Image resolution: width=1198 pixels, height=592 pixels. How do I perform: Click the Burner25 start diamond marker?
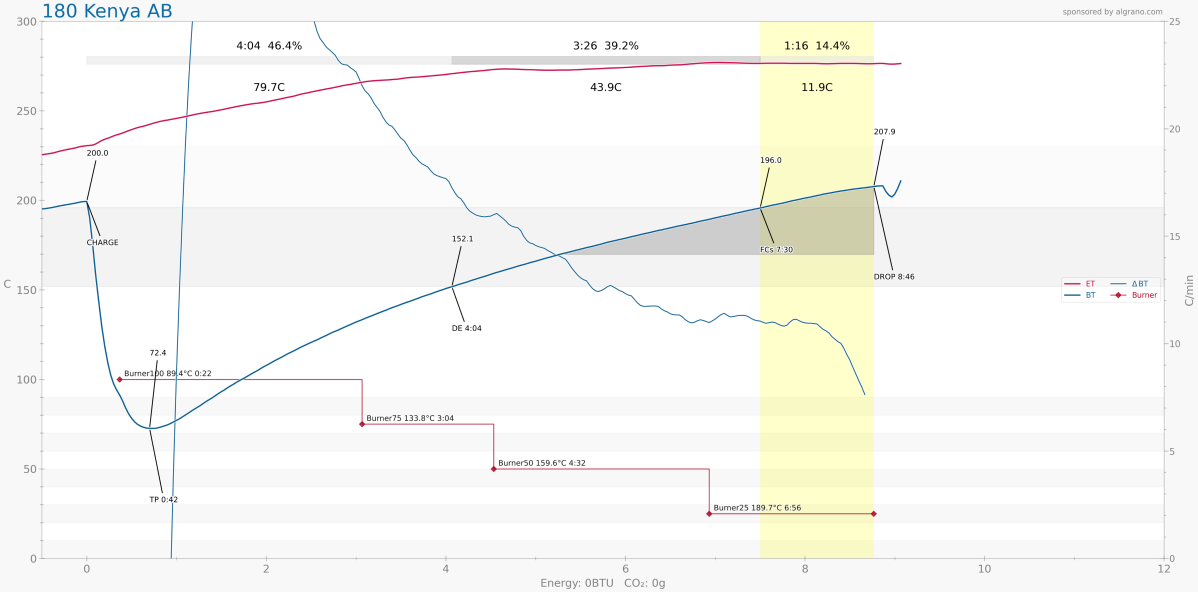709,513
